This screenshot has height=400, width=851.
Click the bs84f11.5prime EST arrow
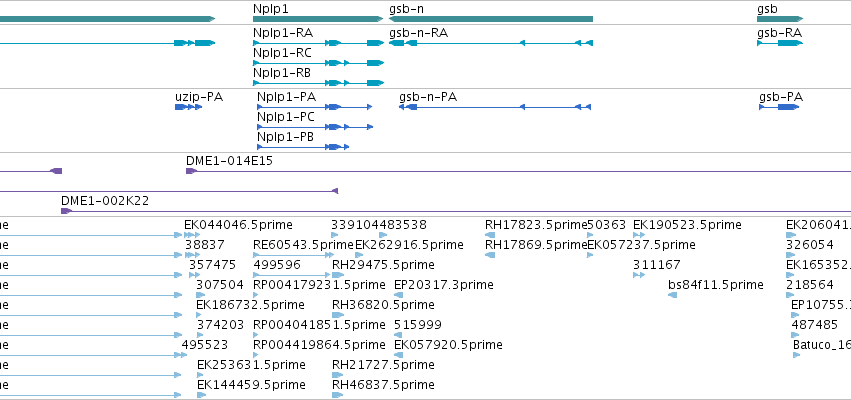click(x=672, y=295)
